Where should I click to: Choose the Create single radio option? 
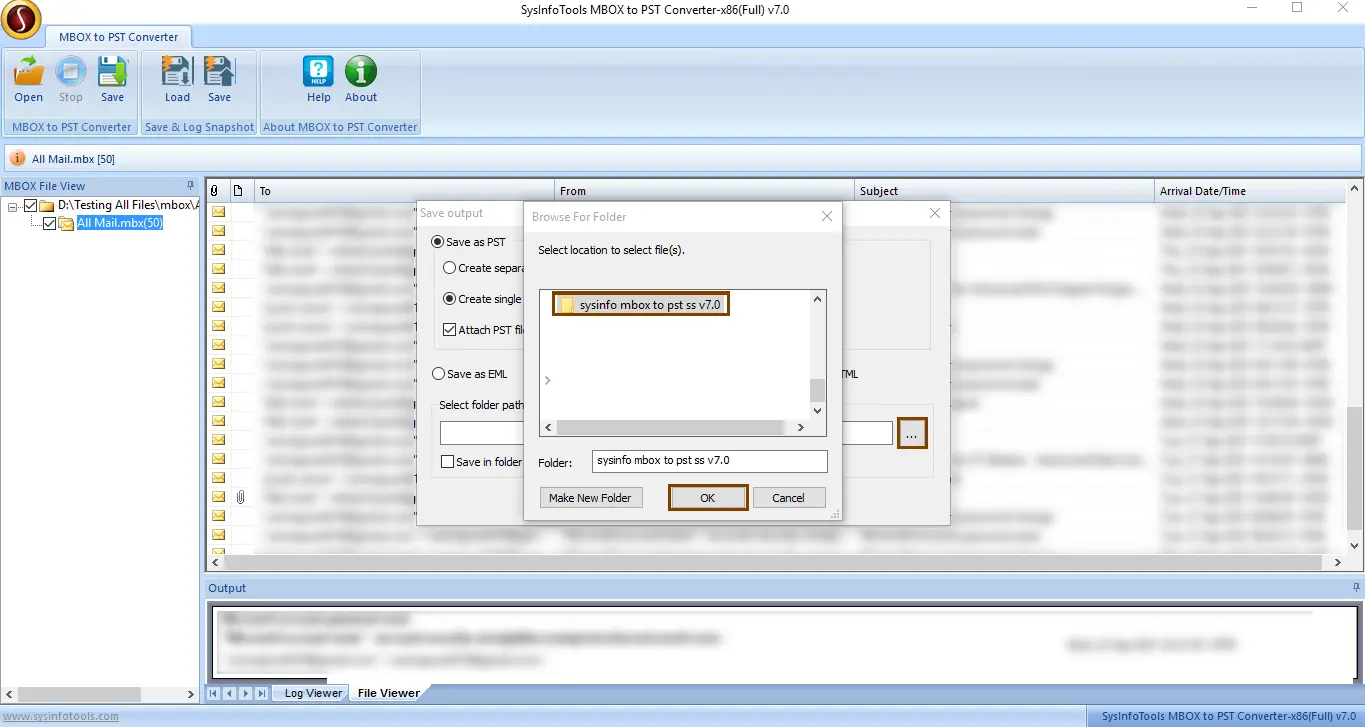click(x=450, y=299)
